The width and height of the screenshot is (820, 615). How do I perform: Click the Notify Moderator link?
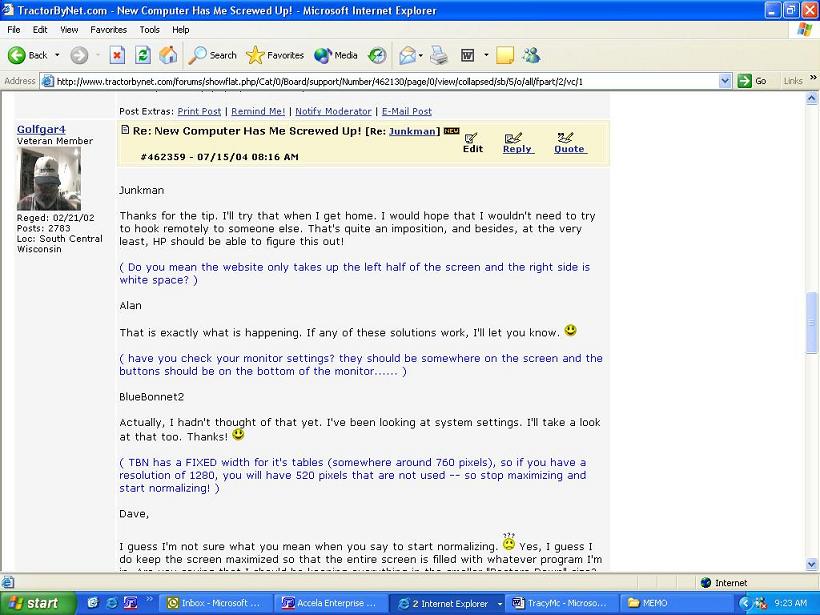(333, 111)
